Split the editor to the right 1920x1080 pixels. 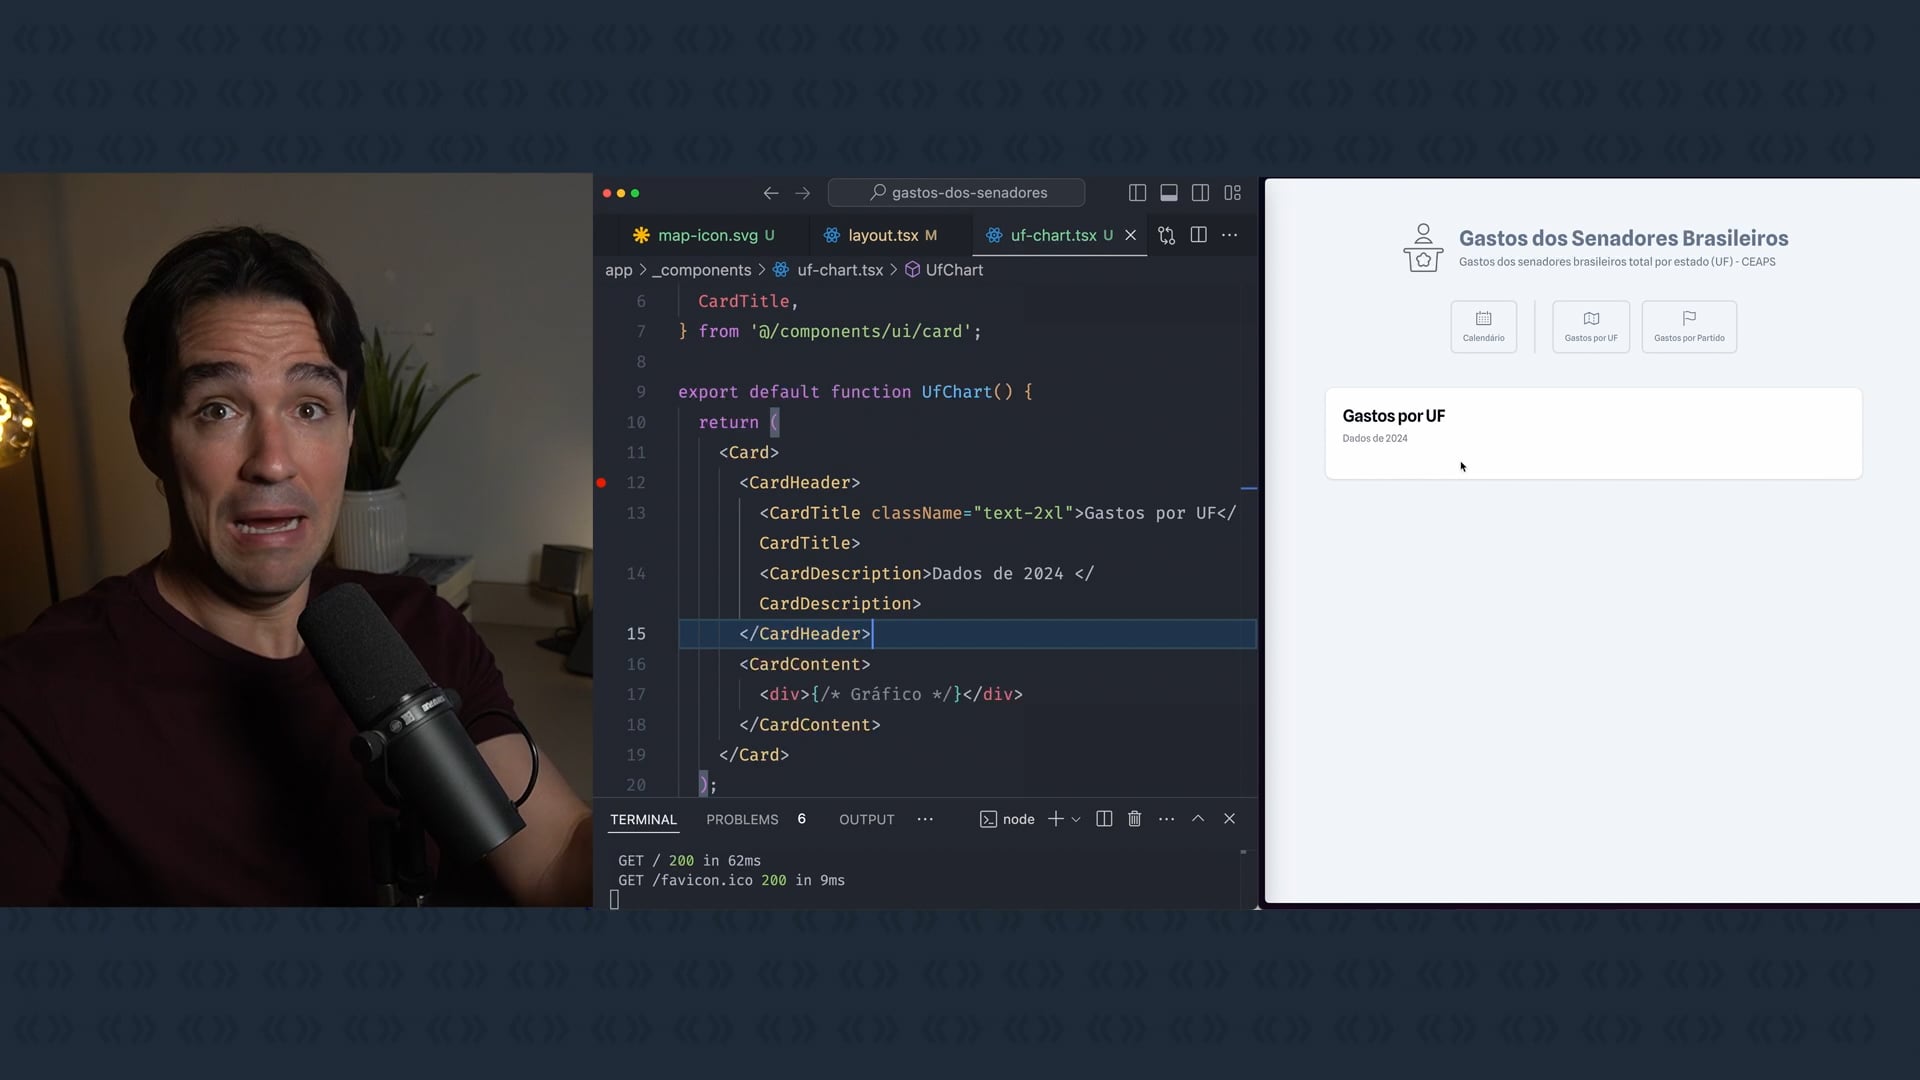coord(1198,235)
